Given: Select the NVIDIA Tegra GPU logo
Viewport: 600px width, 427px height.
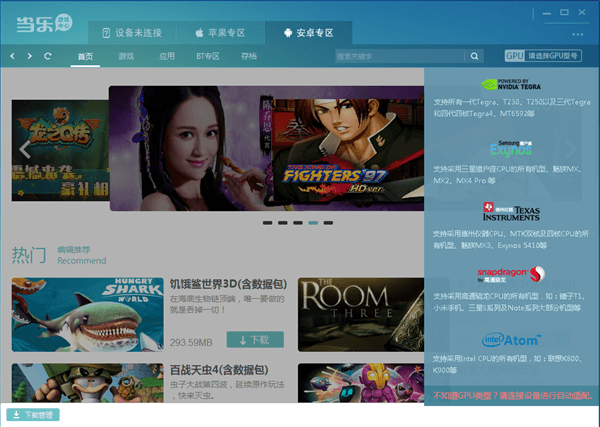Looking at the screenshot, I should click(512, 85).
